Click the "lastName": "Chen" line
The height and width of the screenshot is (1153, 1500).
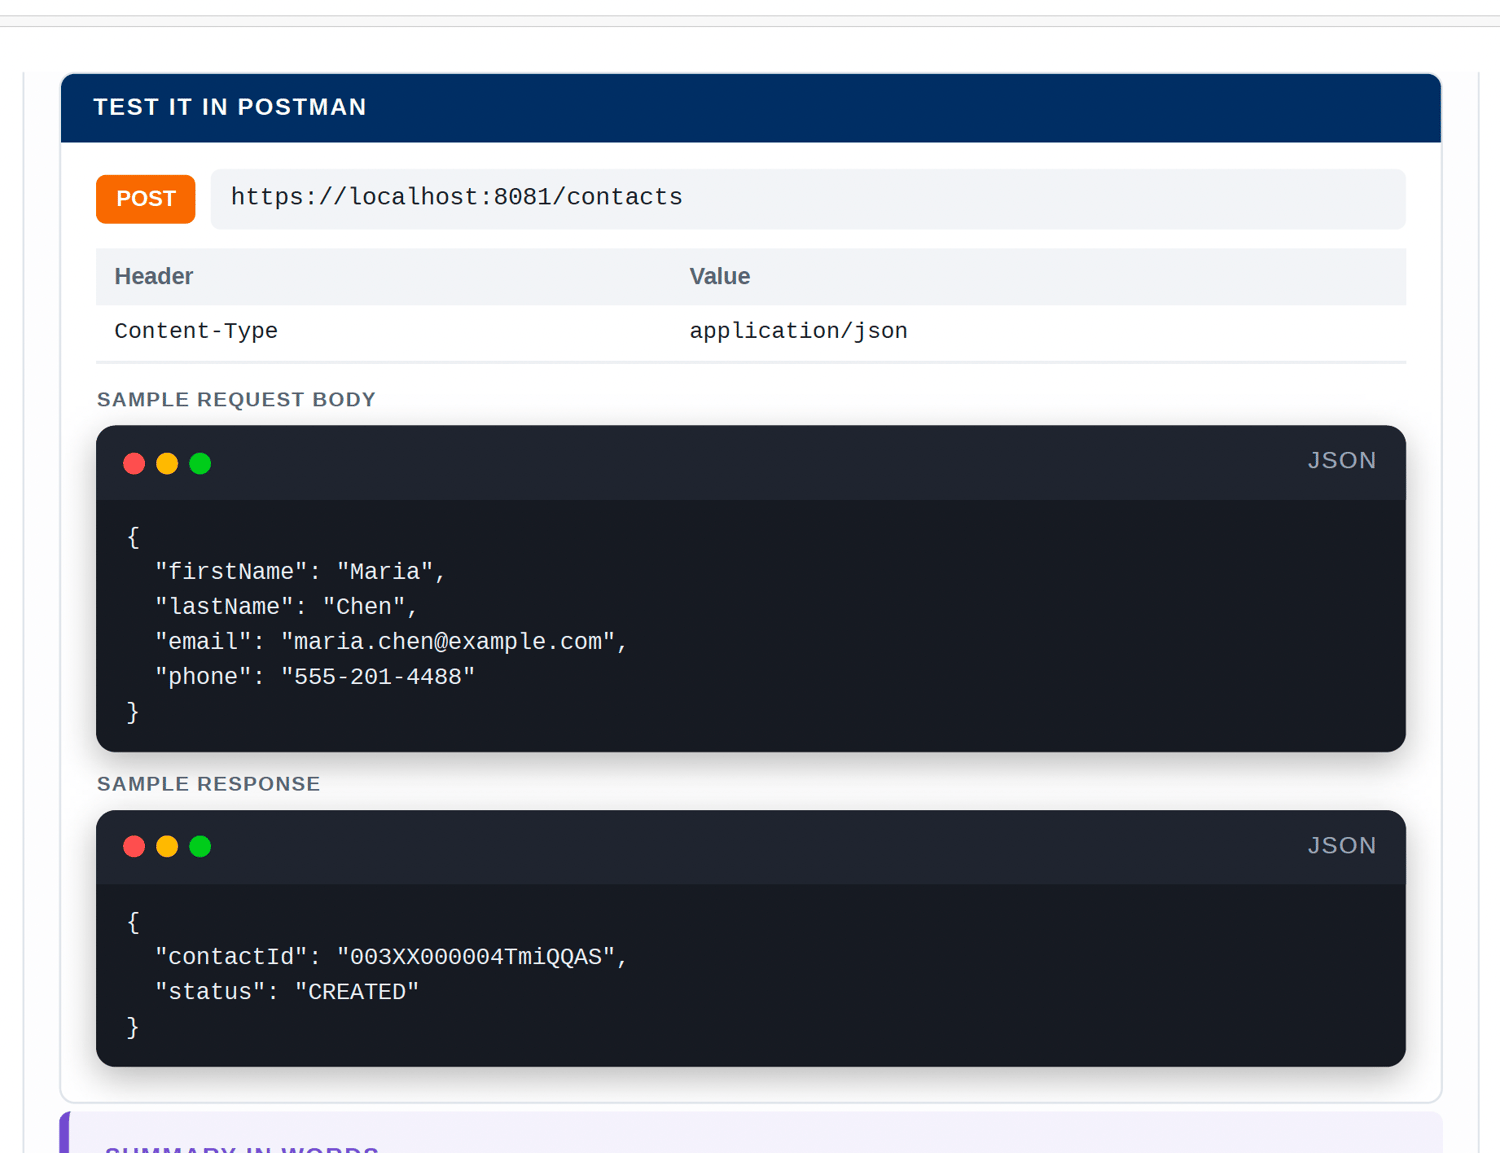pyautogui.click(x=286, y=607)
